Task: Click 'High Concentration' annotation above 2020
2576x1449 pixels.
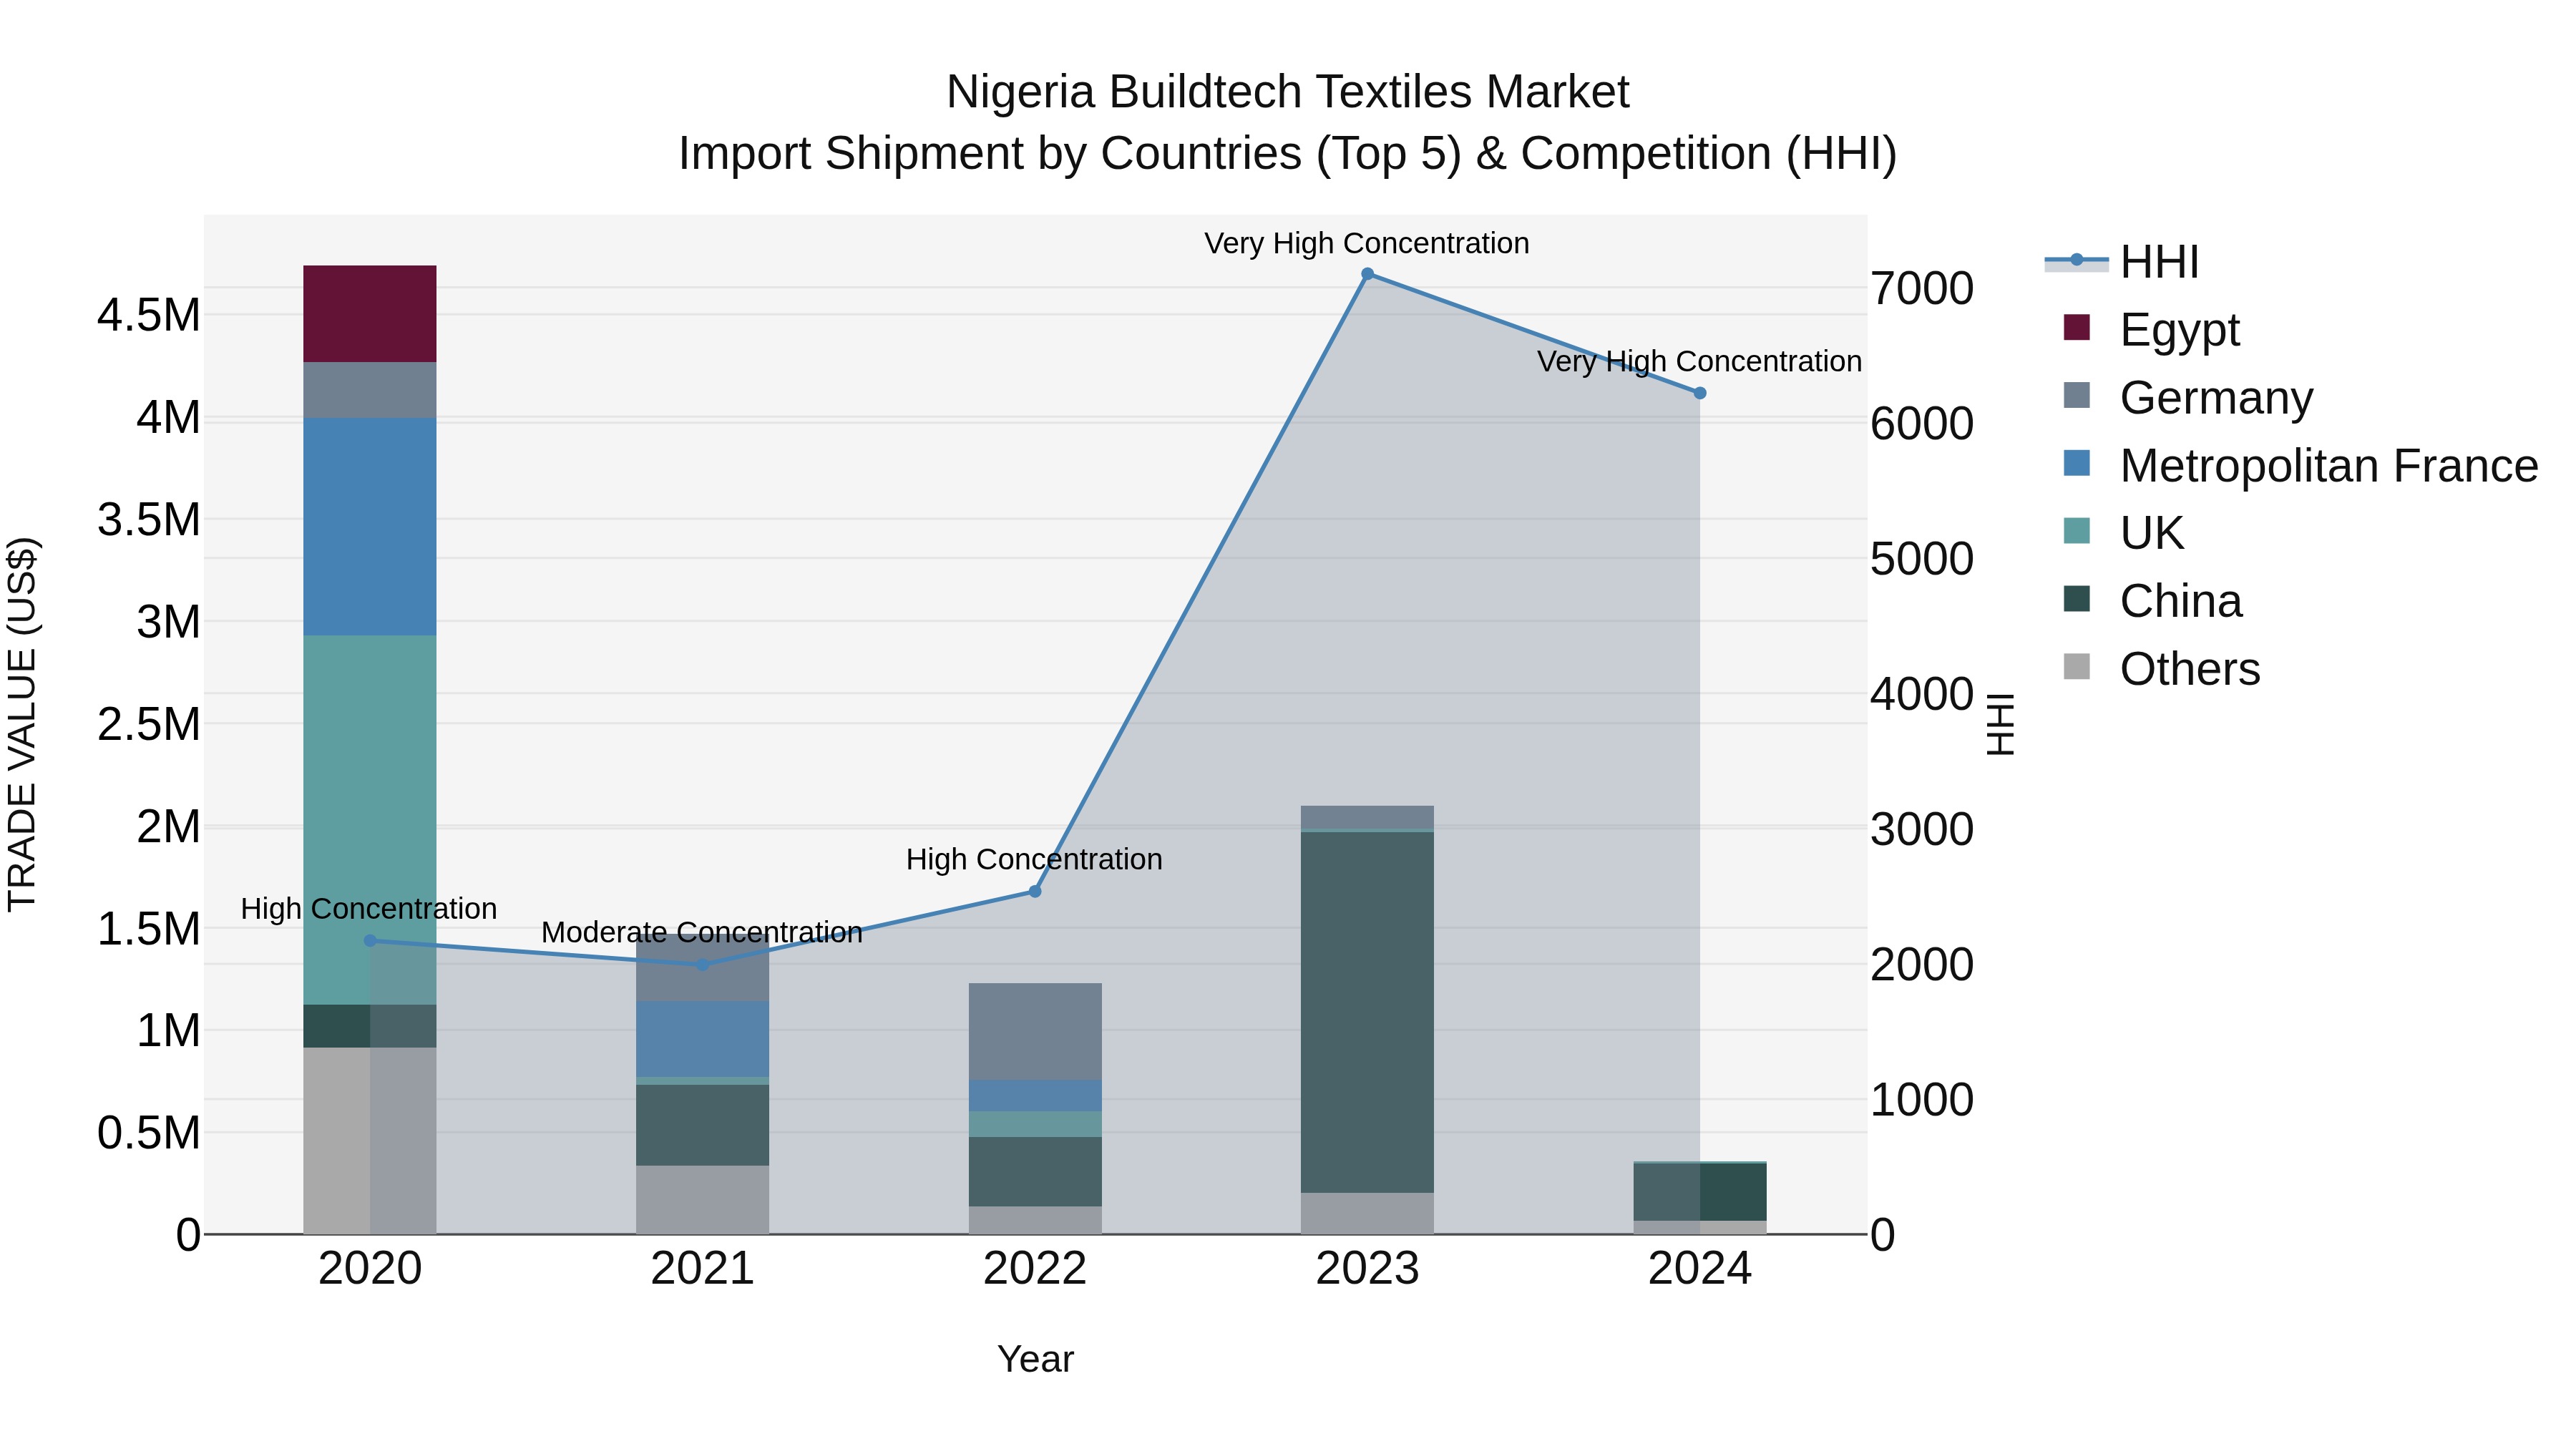Action: (369, 909)
